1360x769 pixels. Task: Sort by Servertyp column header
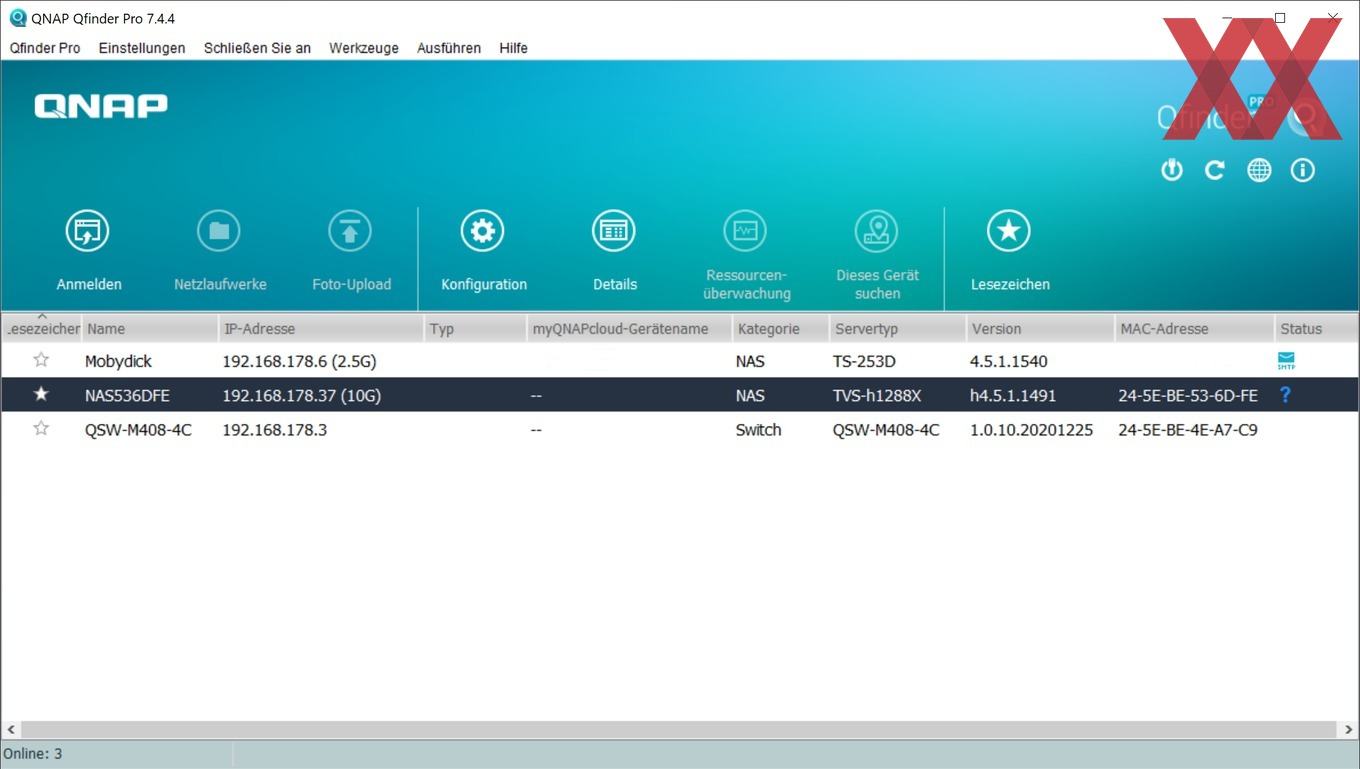pyautogui.click(x=897, y=328)
